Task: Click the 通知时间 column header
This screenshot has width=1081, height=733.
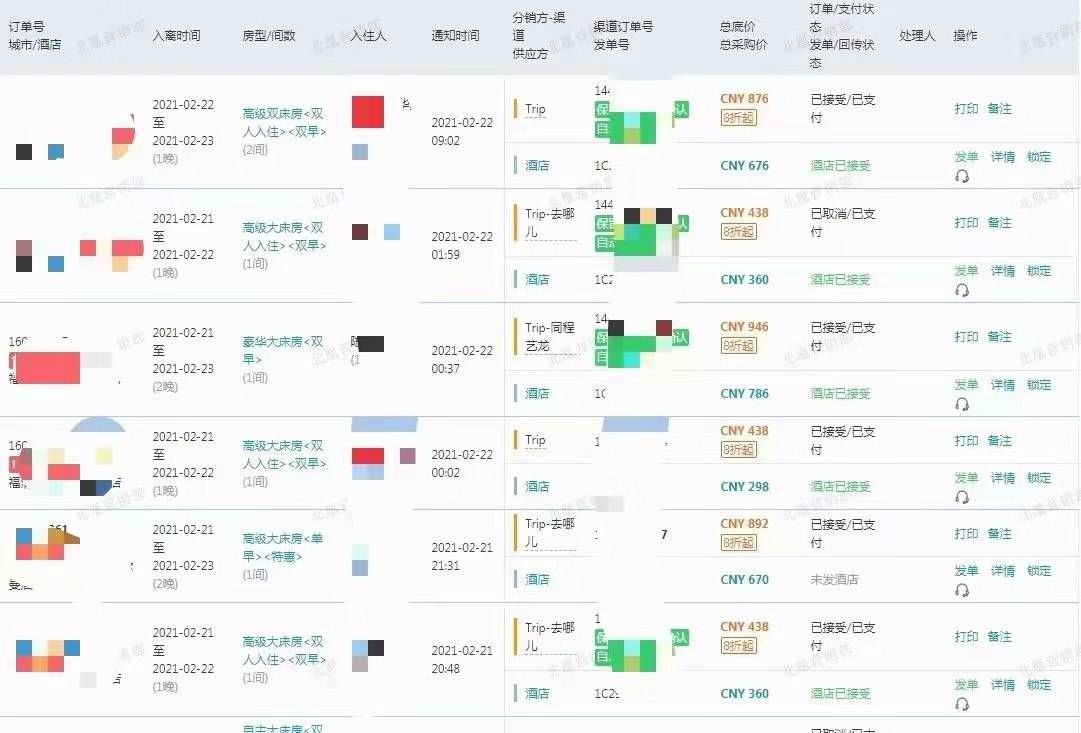Action: [455, 36]
